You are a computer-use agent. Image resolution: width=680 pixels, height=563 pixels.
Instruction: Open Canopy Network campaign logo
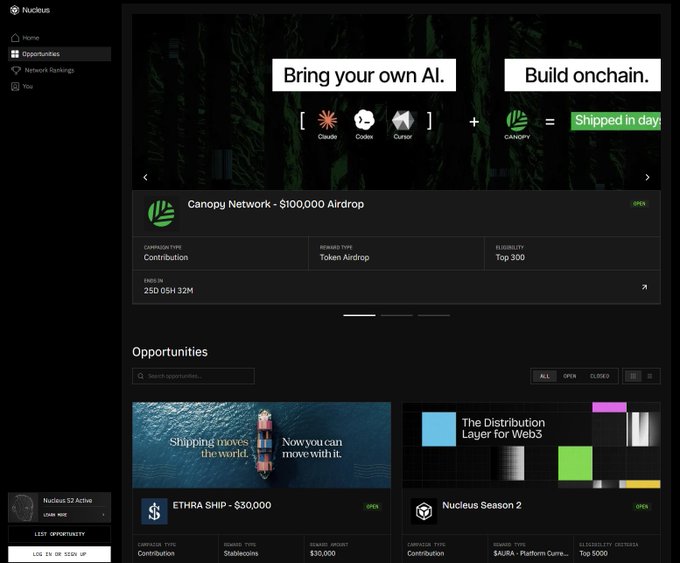coord(161,213)
